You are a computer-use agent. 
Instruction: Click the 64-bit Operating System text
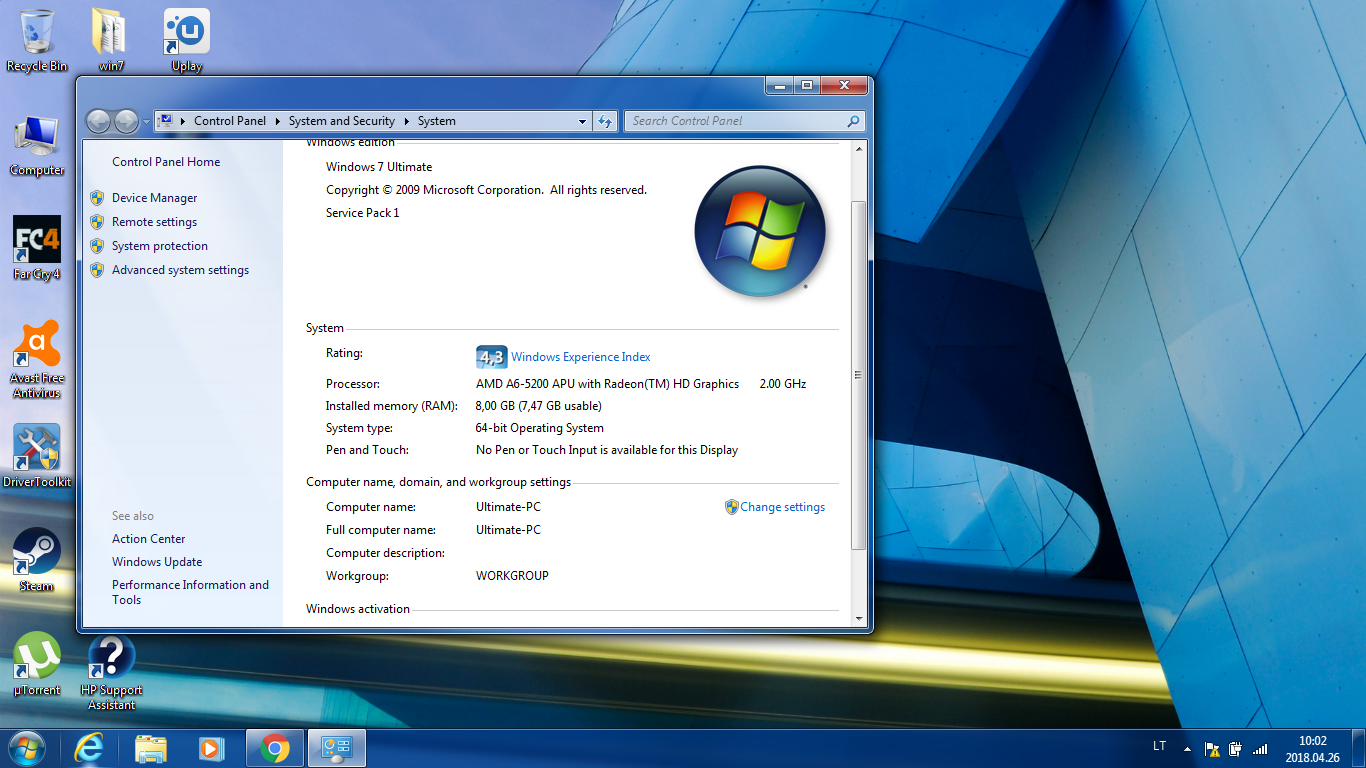540,428
